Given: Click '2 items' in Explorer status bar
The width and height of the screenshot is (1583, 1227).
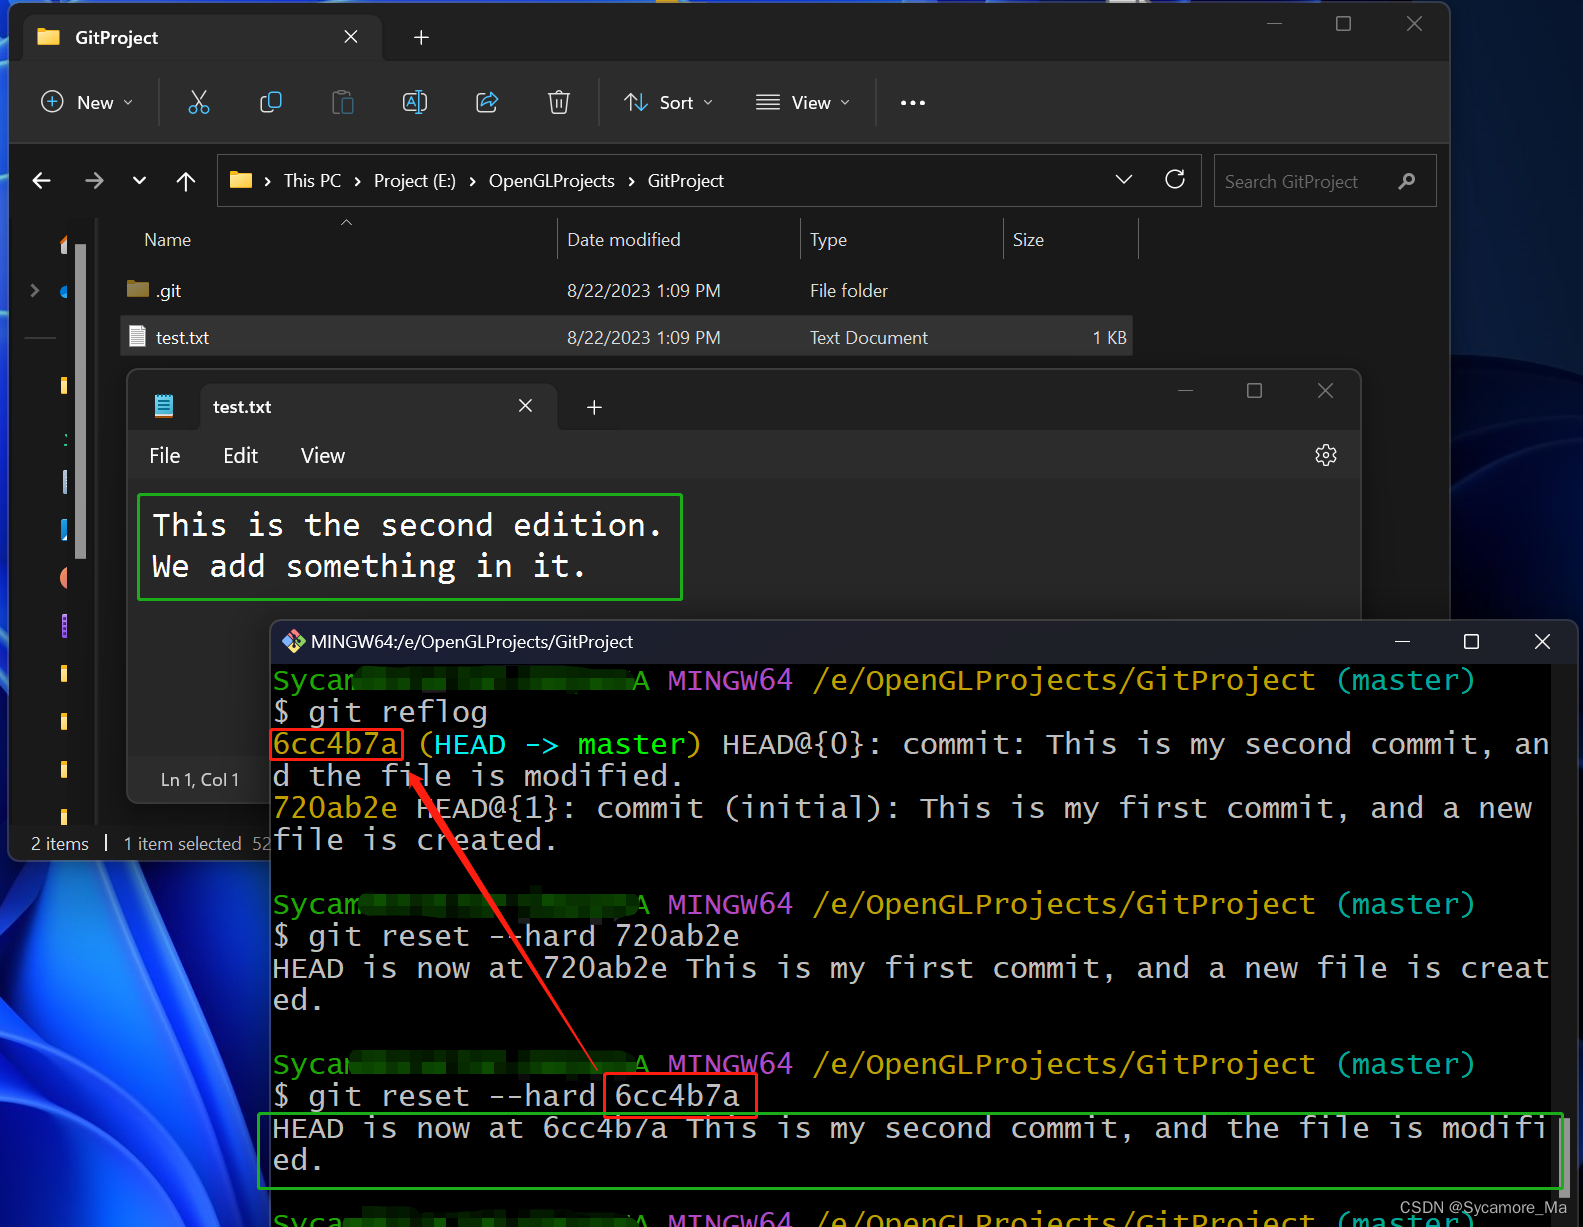Looking at the screenshot, I should [x=60, y=844].
